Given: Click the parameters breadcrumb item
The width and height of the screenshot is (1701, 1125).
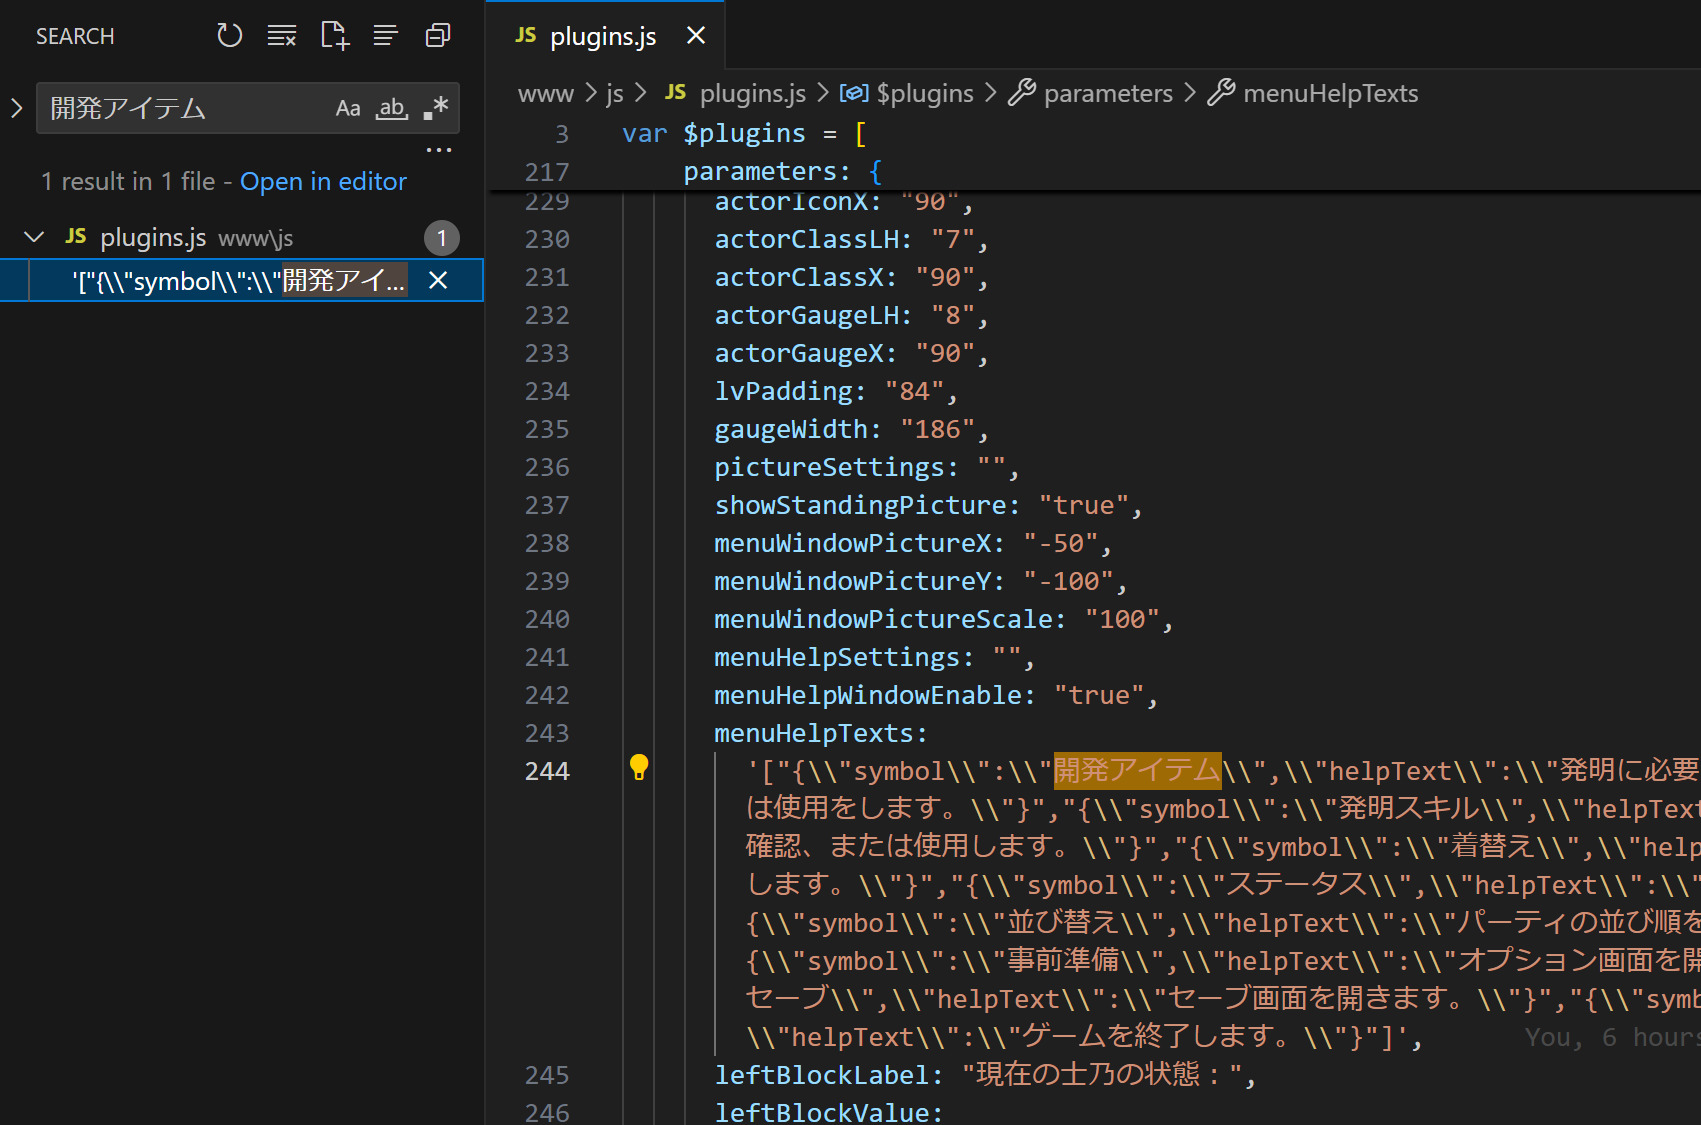Looking at the screenshot, I should tap(1108, 94).
